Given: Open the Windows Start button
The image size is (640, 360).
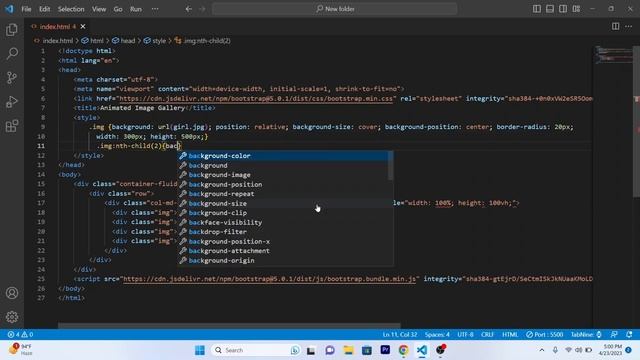Looking at the screenshot, I should pyautogui.click(x=200, y=350).
